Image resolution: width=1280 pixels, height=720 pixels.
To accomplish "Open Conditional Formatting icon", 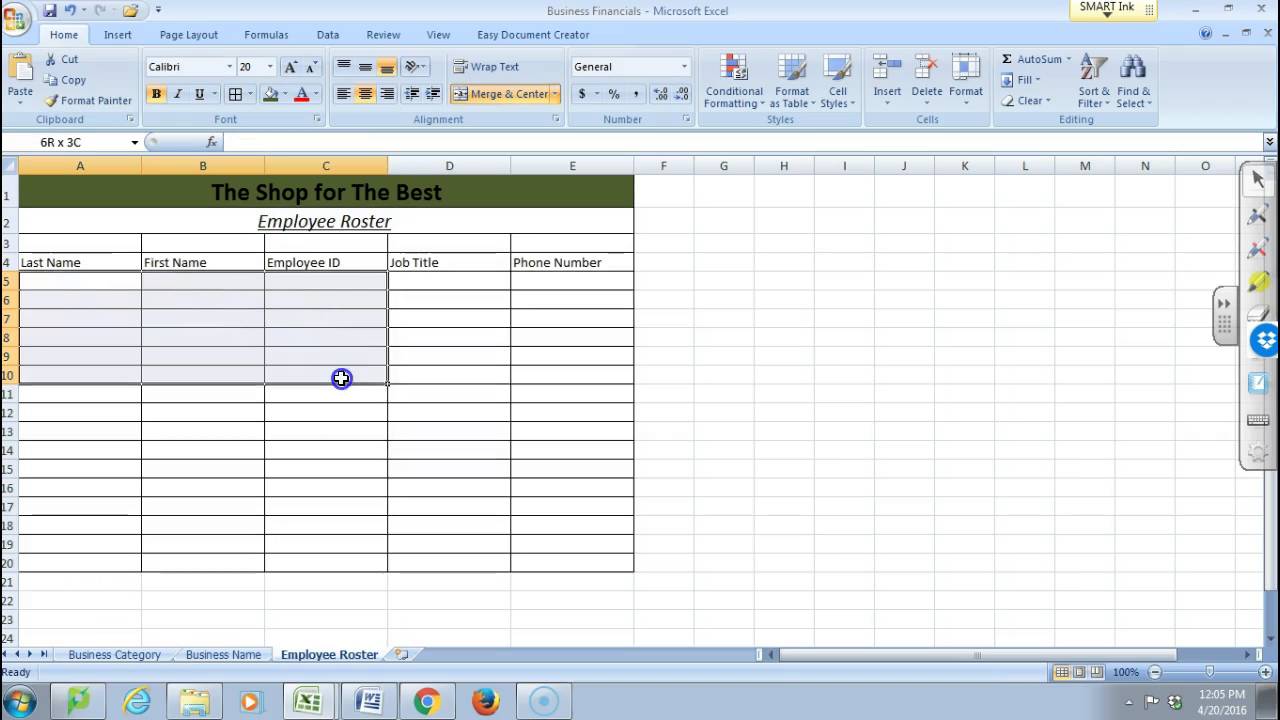I will (734, 68).
